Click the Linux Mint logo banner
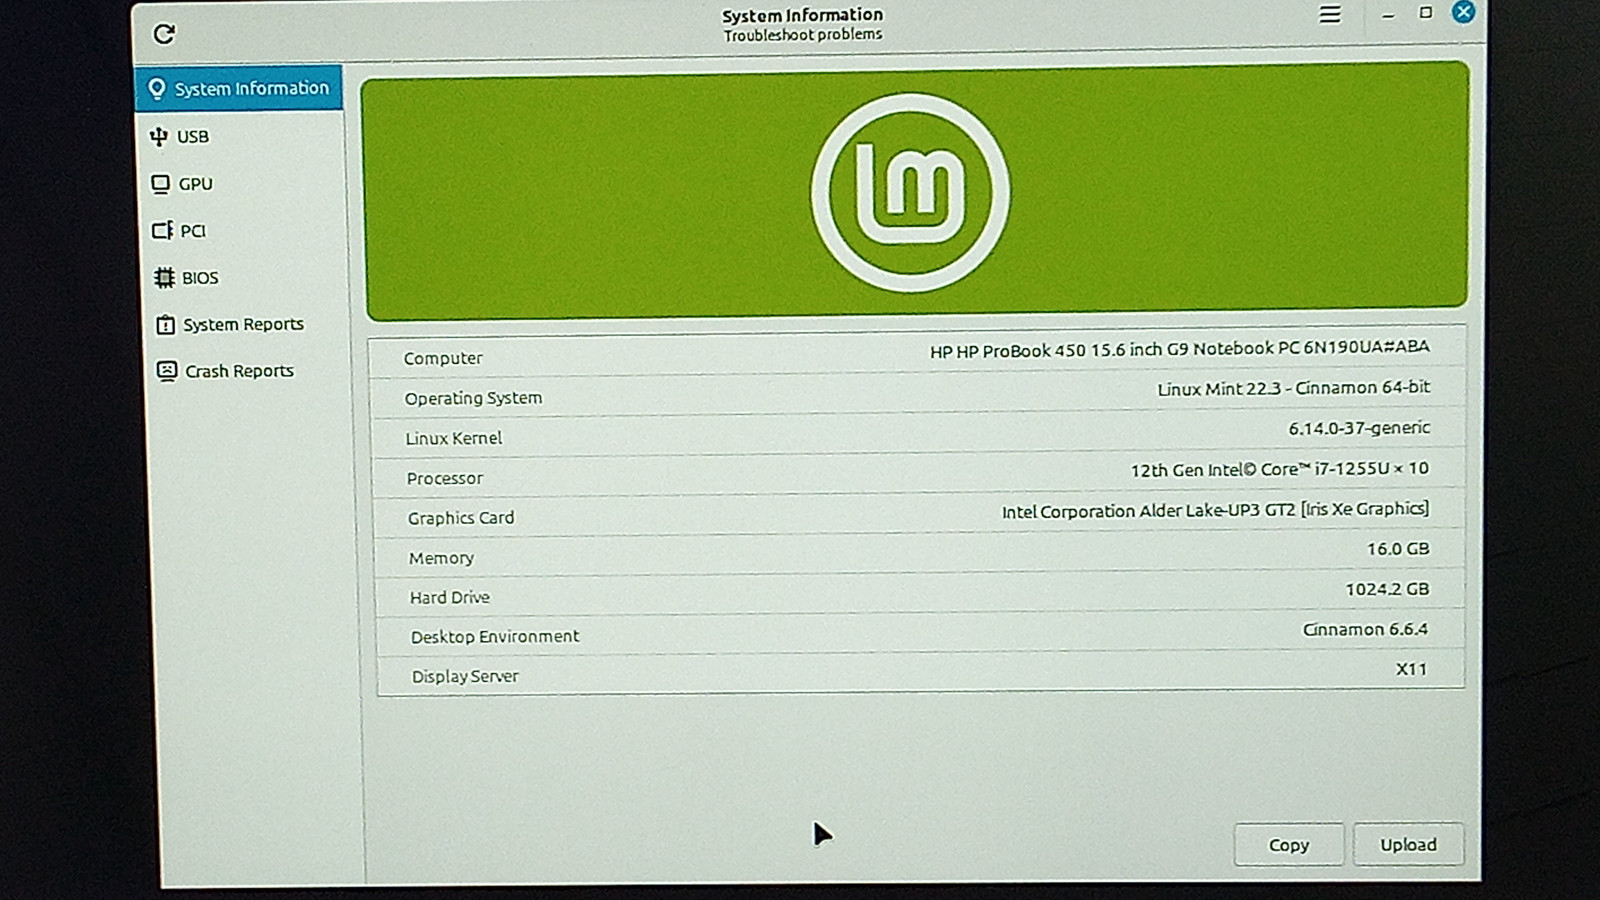Image resolution: width=1600 pixels, height=900 pixels. click(914, 191)
